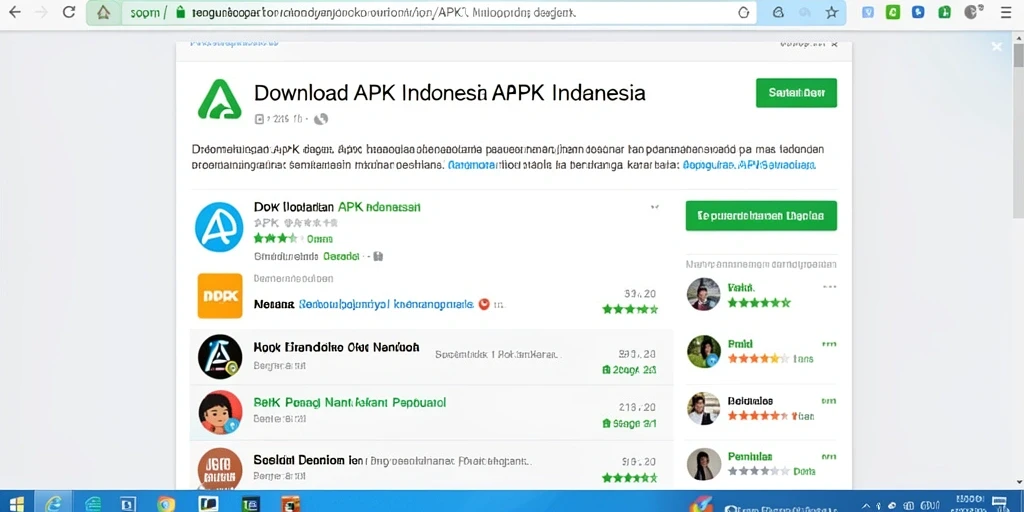1024x512 pixels.
Task: Click the cloud icon beside the address bar
Action: coord(778,12)
